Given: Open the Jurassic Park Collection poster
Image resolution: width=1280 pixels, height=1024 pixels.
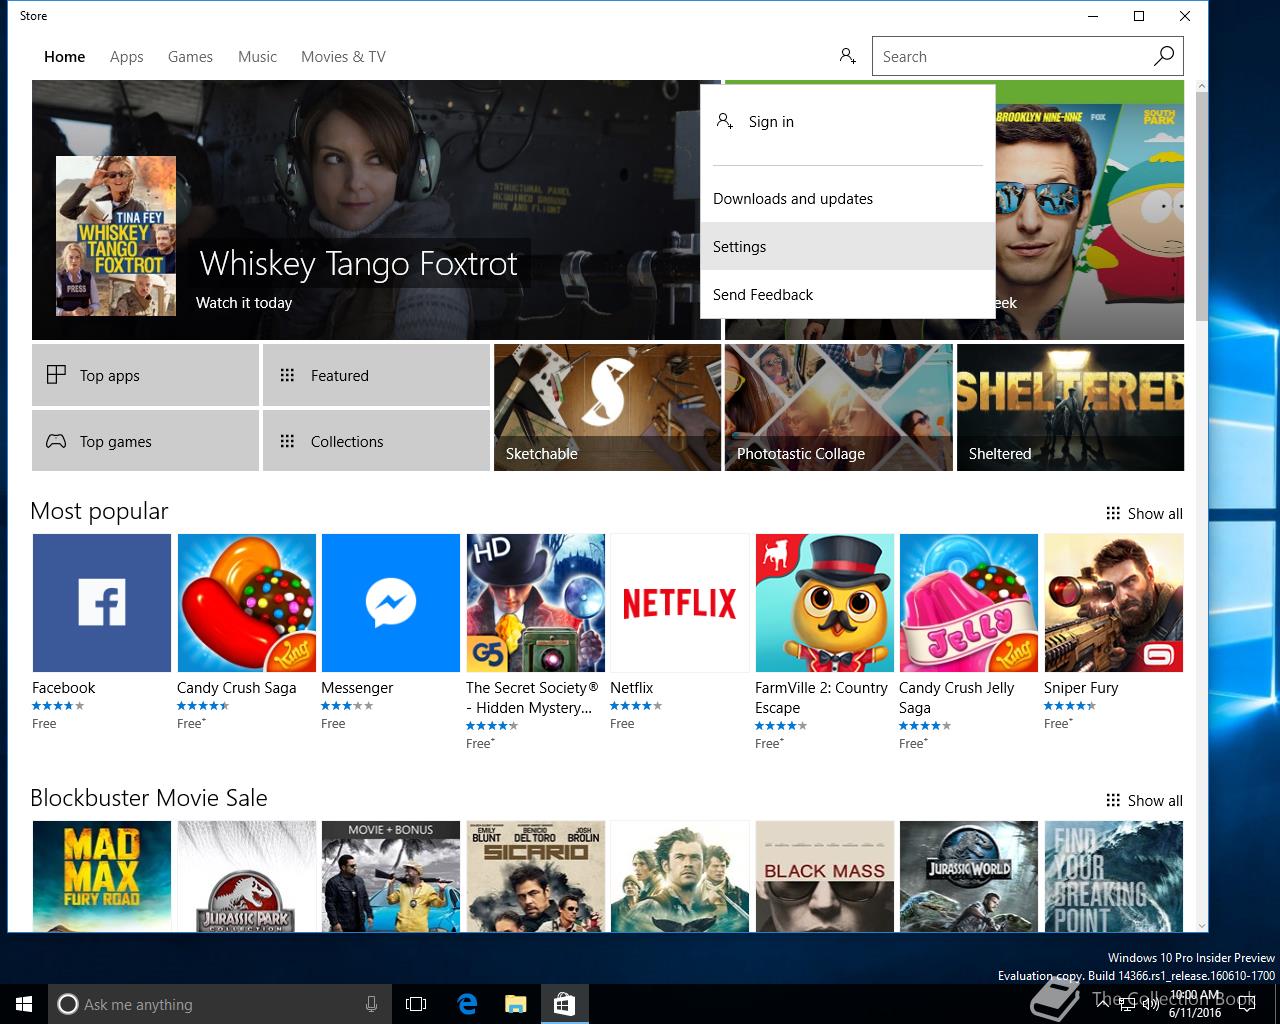Looking at the screenshot, I should pyautogui.click(x=247, y=876).
